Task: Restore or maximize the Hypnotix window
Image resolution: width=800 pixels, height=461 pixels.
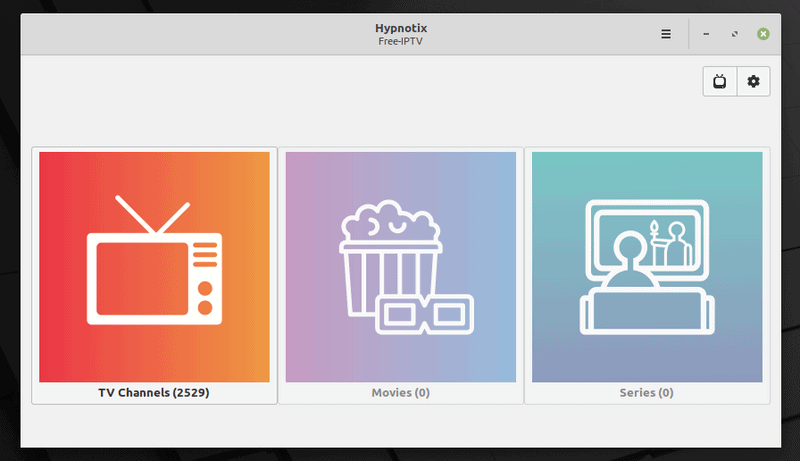Action: tap(735, 34)
